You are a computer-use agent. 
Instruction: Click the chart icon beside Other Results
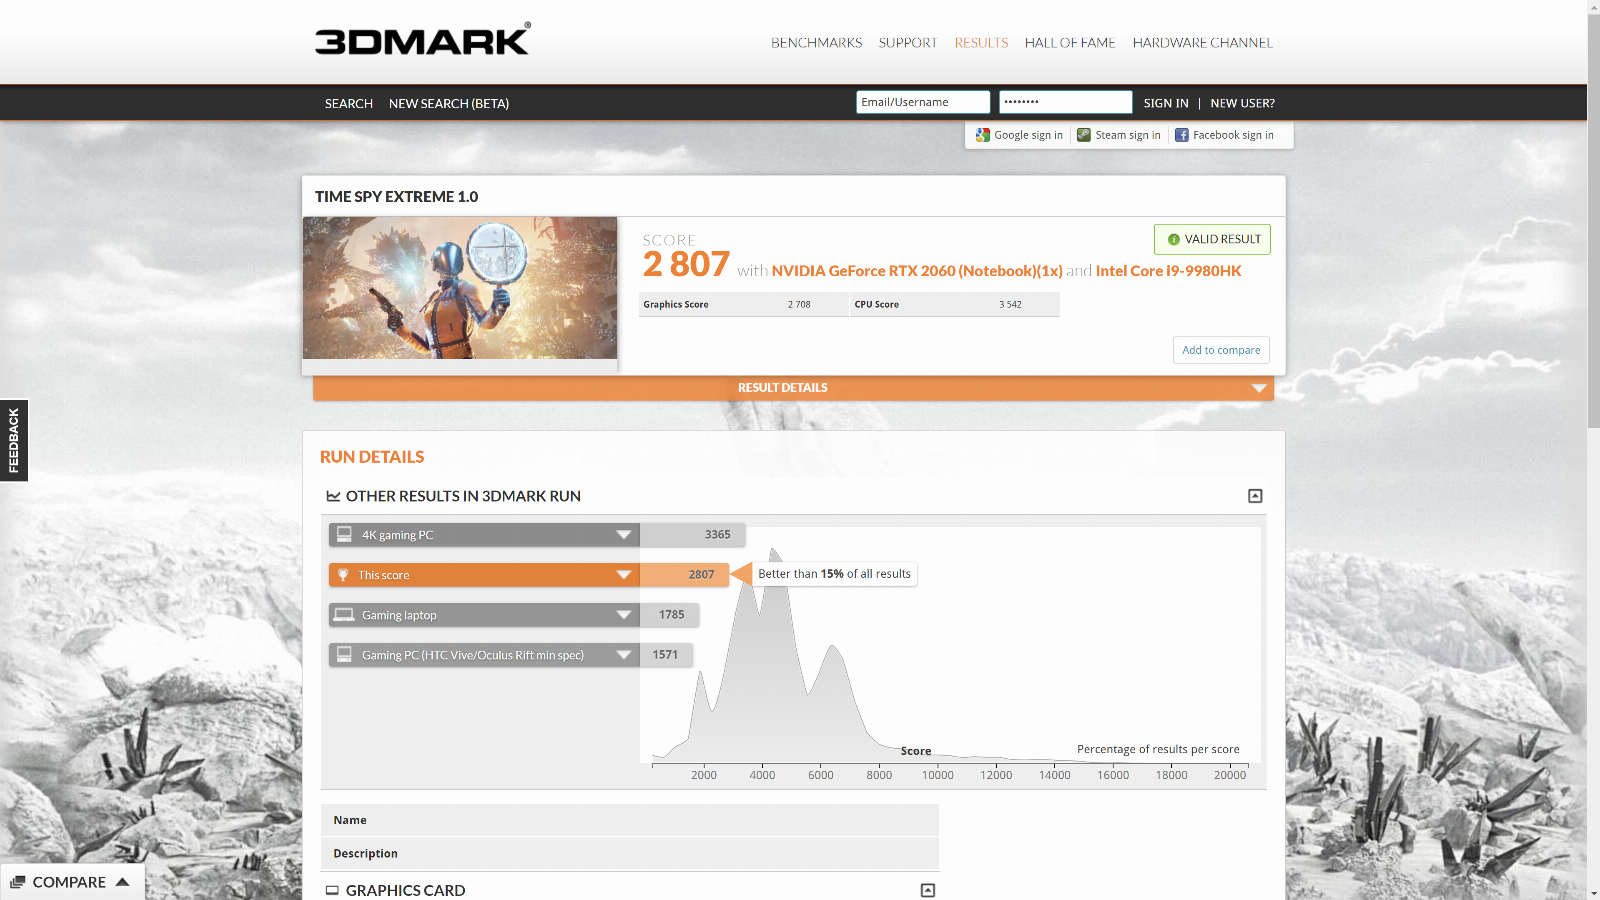pyautogui.click(x=333, y=496)
